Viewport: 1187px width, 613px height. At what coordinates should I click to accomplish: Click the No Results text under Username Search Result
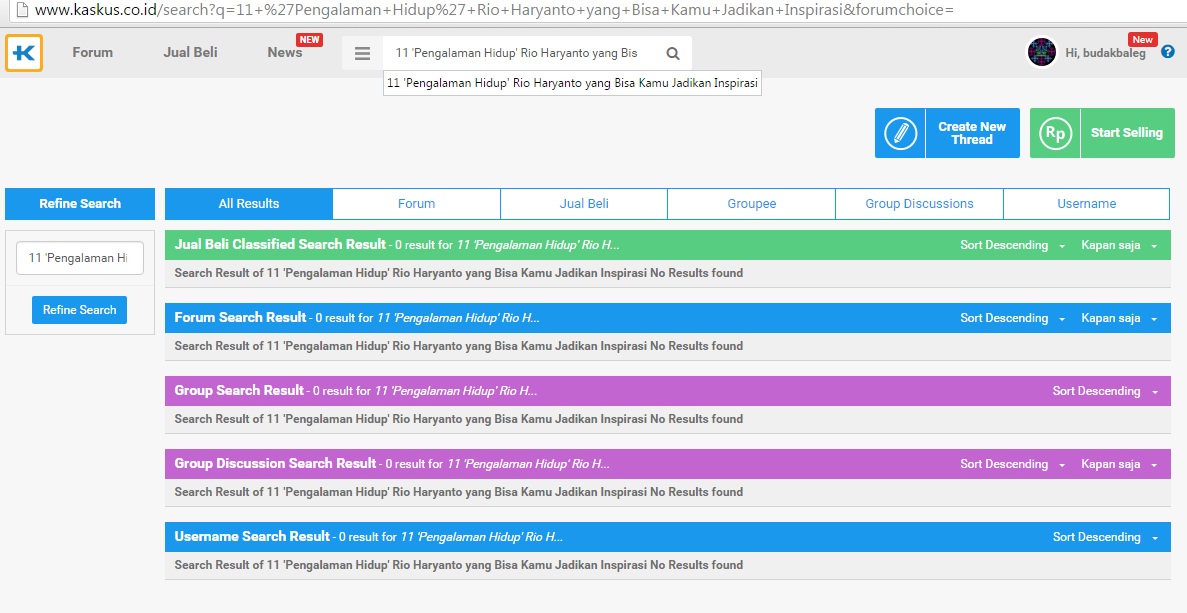[459, 565]
